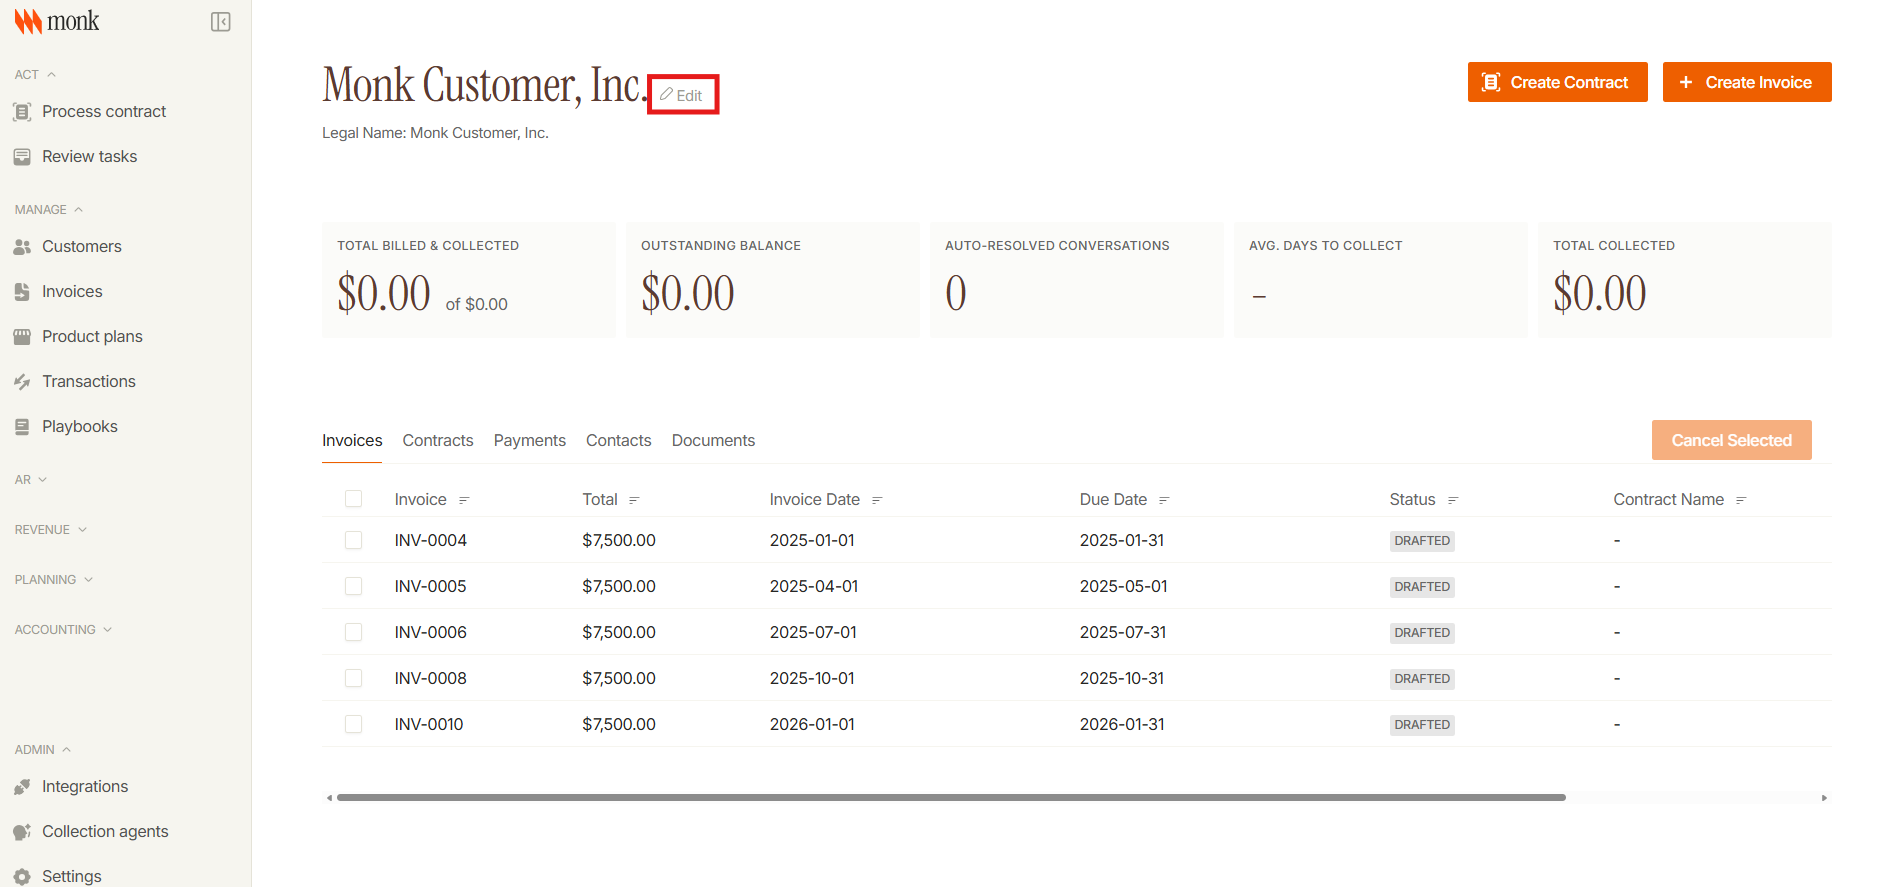Click invoice date 2025-07-01
1892x887 pixels.
(813, 633)
